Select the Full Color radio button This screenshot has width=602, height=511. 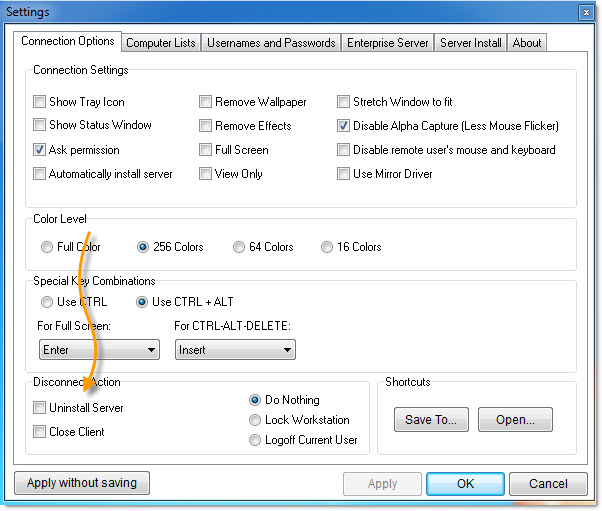pyautogui.click(x=47, y=247)
